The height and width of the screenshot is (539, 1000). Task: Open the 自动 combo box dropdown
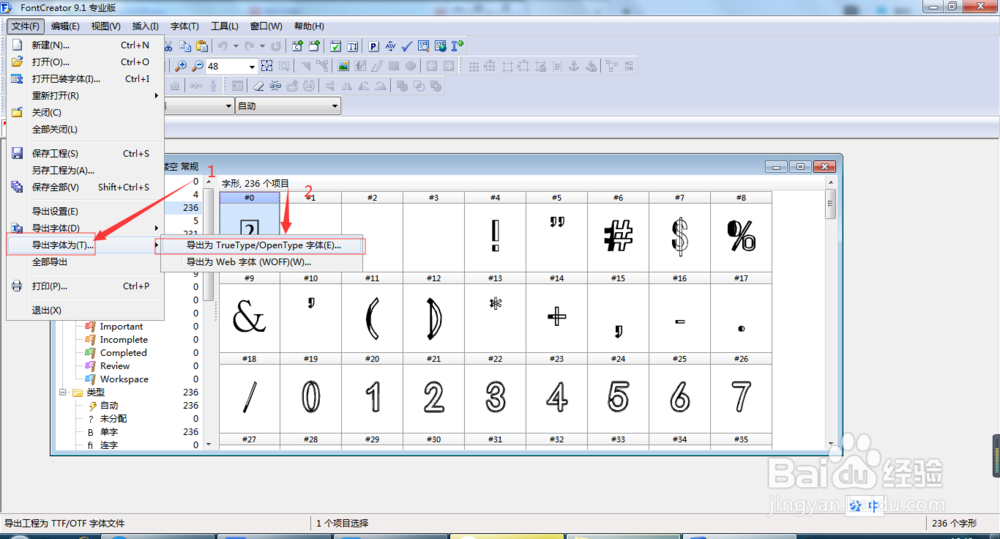click(x=334, y=106)
